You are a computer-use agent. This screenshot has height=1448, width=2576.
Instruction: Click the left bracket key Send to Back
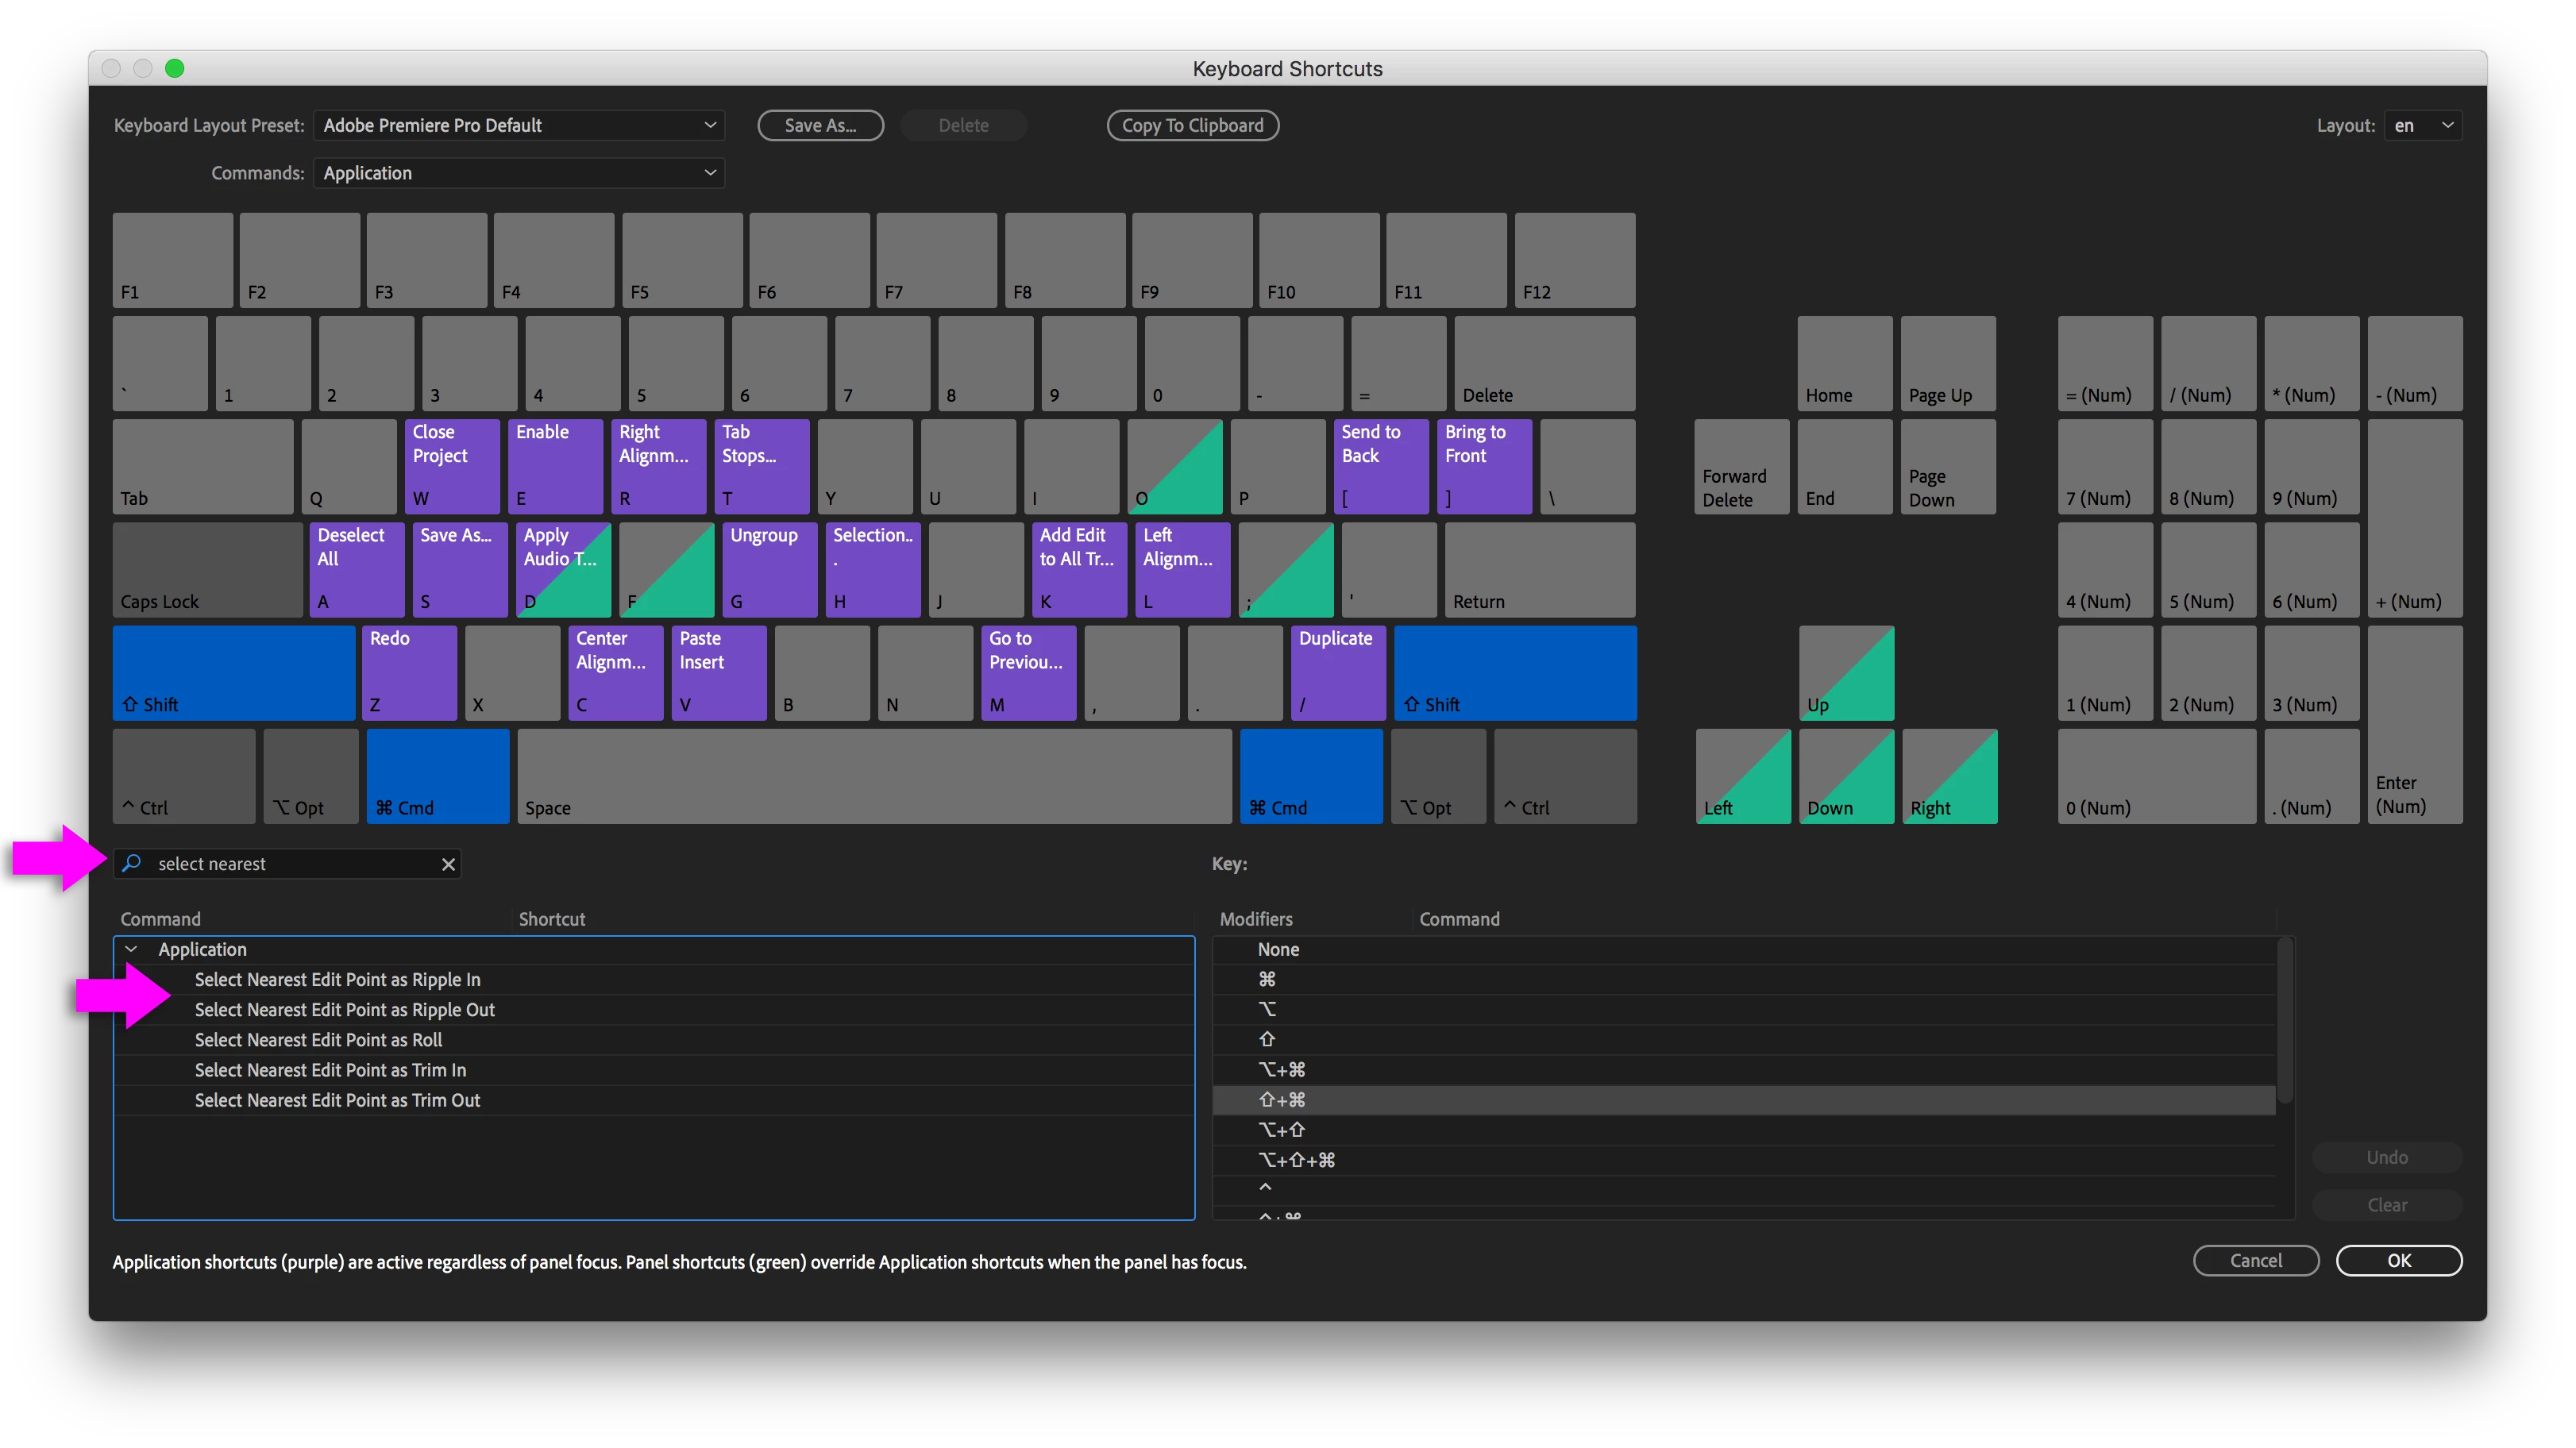[1380, 466]
